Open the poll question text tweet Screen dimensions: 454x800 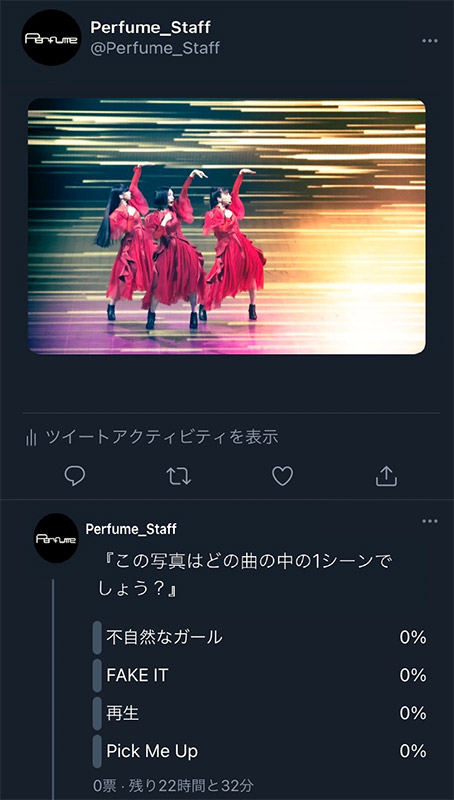[246, 577]
